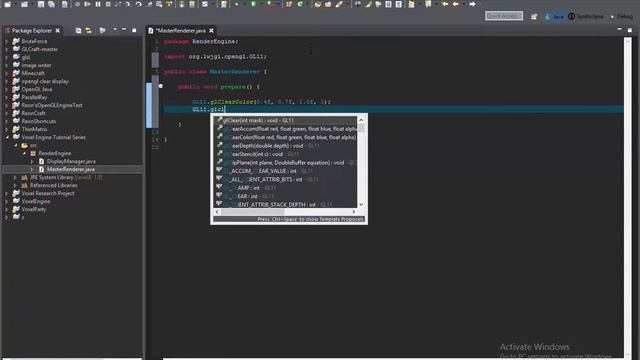Expand the Minecraft project
This screenshot has width=640, height=360.
click(7, 73)
